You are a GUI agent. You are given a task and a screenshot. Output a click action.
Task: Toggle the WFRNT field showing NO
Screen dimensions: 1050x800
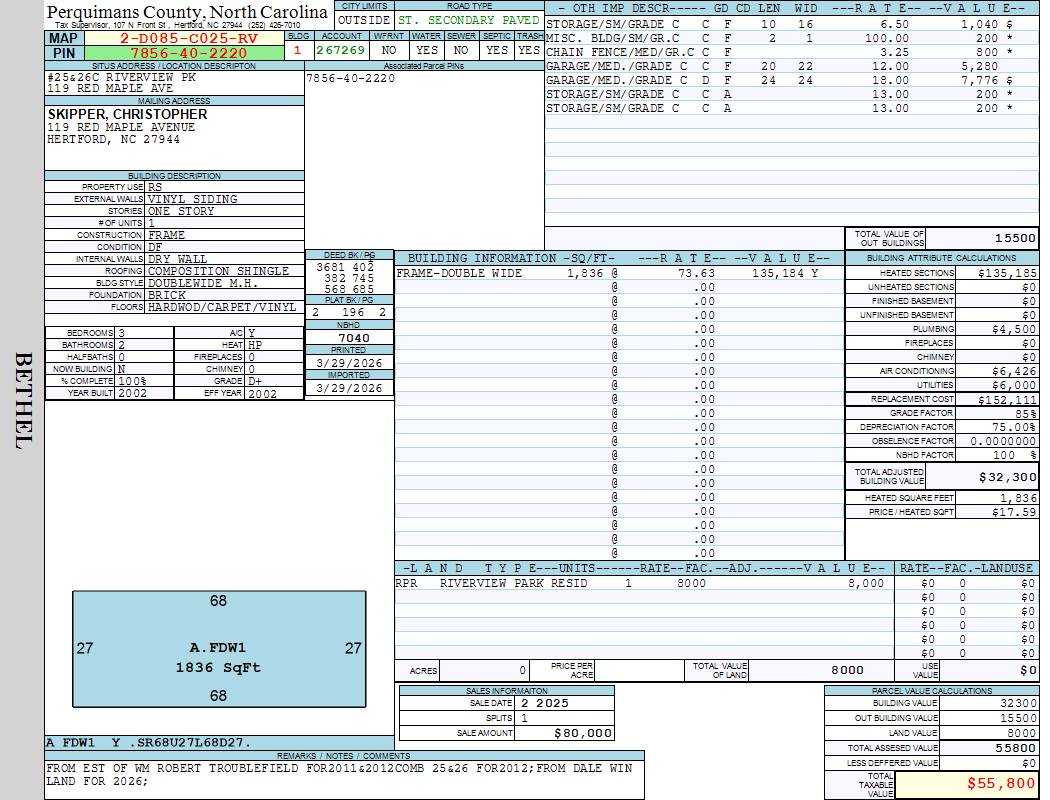point(390,49)
